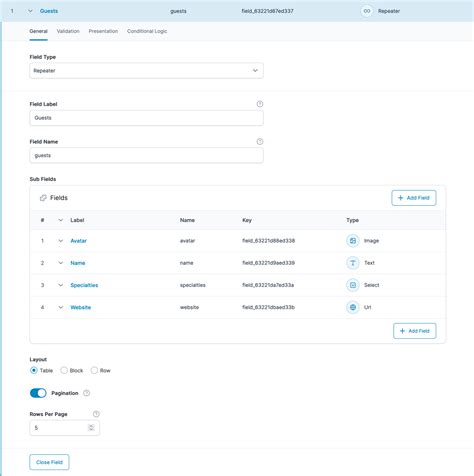Image resolution: width=474 pixels, height=476 pixels.
Task: Expand the Avatar sub field chevron
Action: click(x=61, y=241)
